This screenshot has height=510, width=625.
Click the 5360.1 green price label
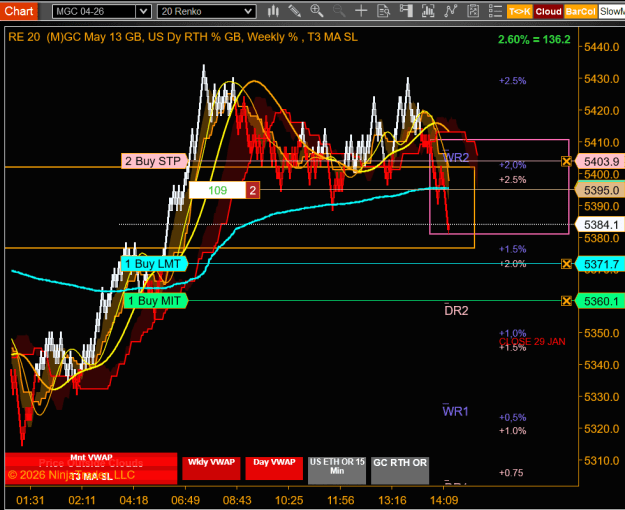(x=599, y=301)
